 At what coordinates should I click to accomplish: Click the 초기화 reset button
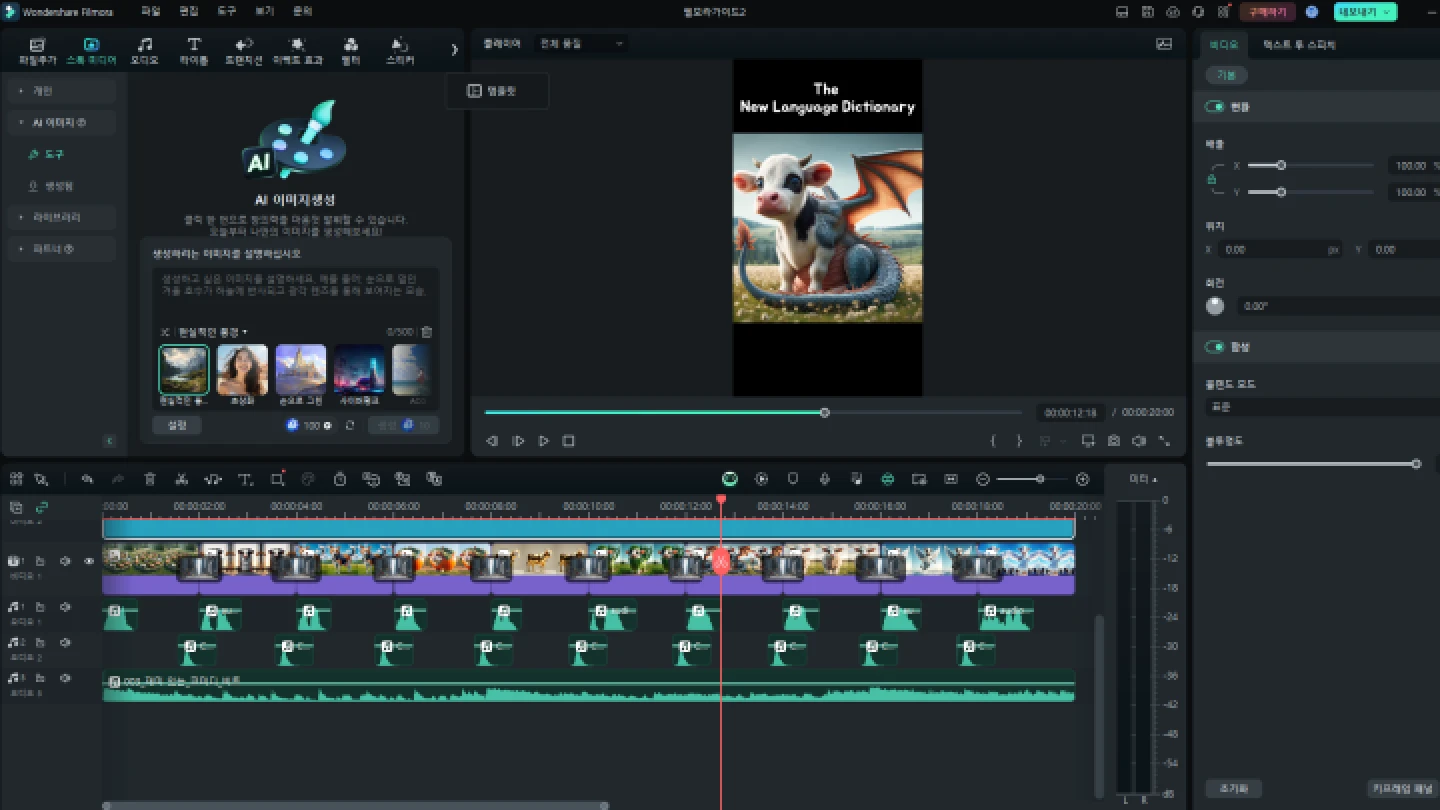[1234, 788]
